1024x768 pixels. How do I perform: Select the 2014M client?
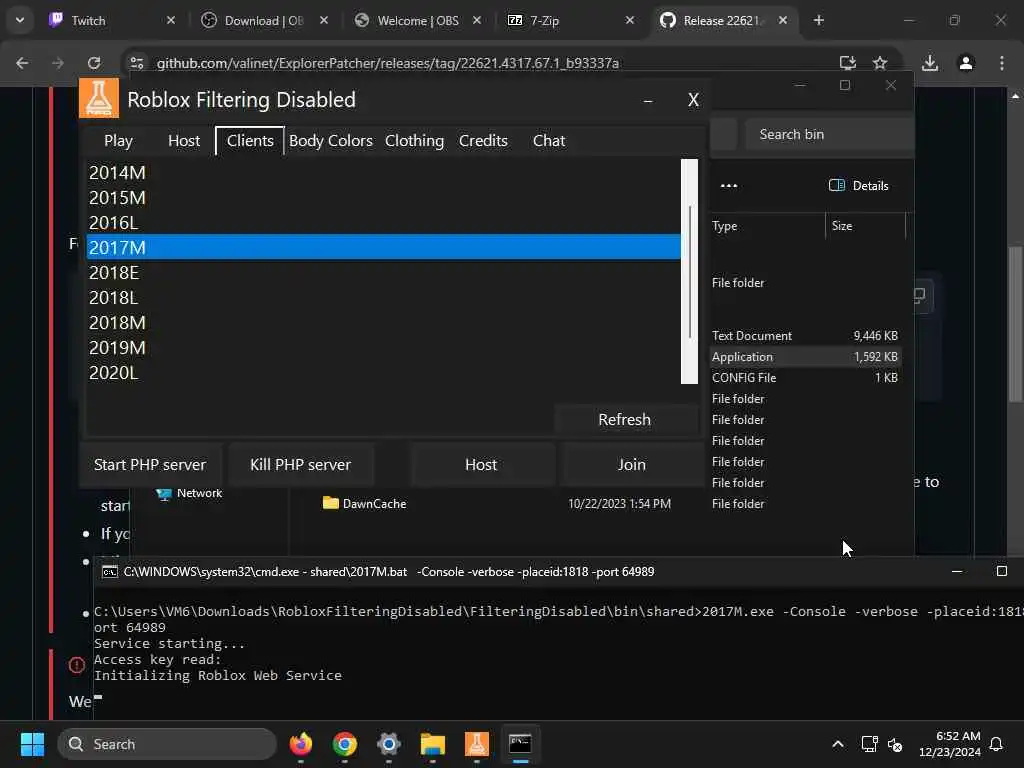point(383,172)
